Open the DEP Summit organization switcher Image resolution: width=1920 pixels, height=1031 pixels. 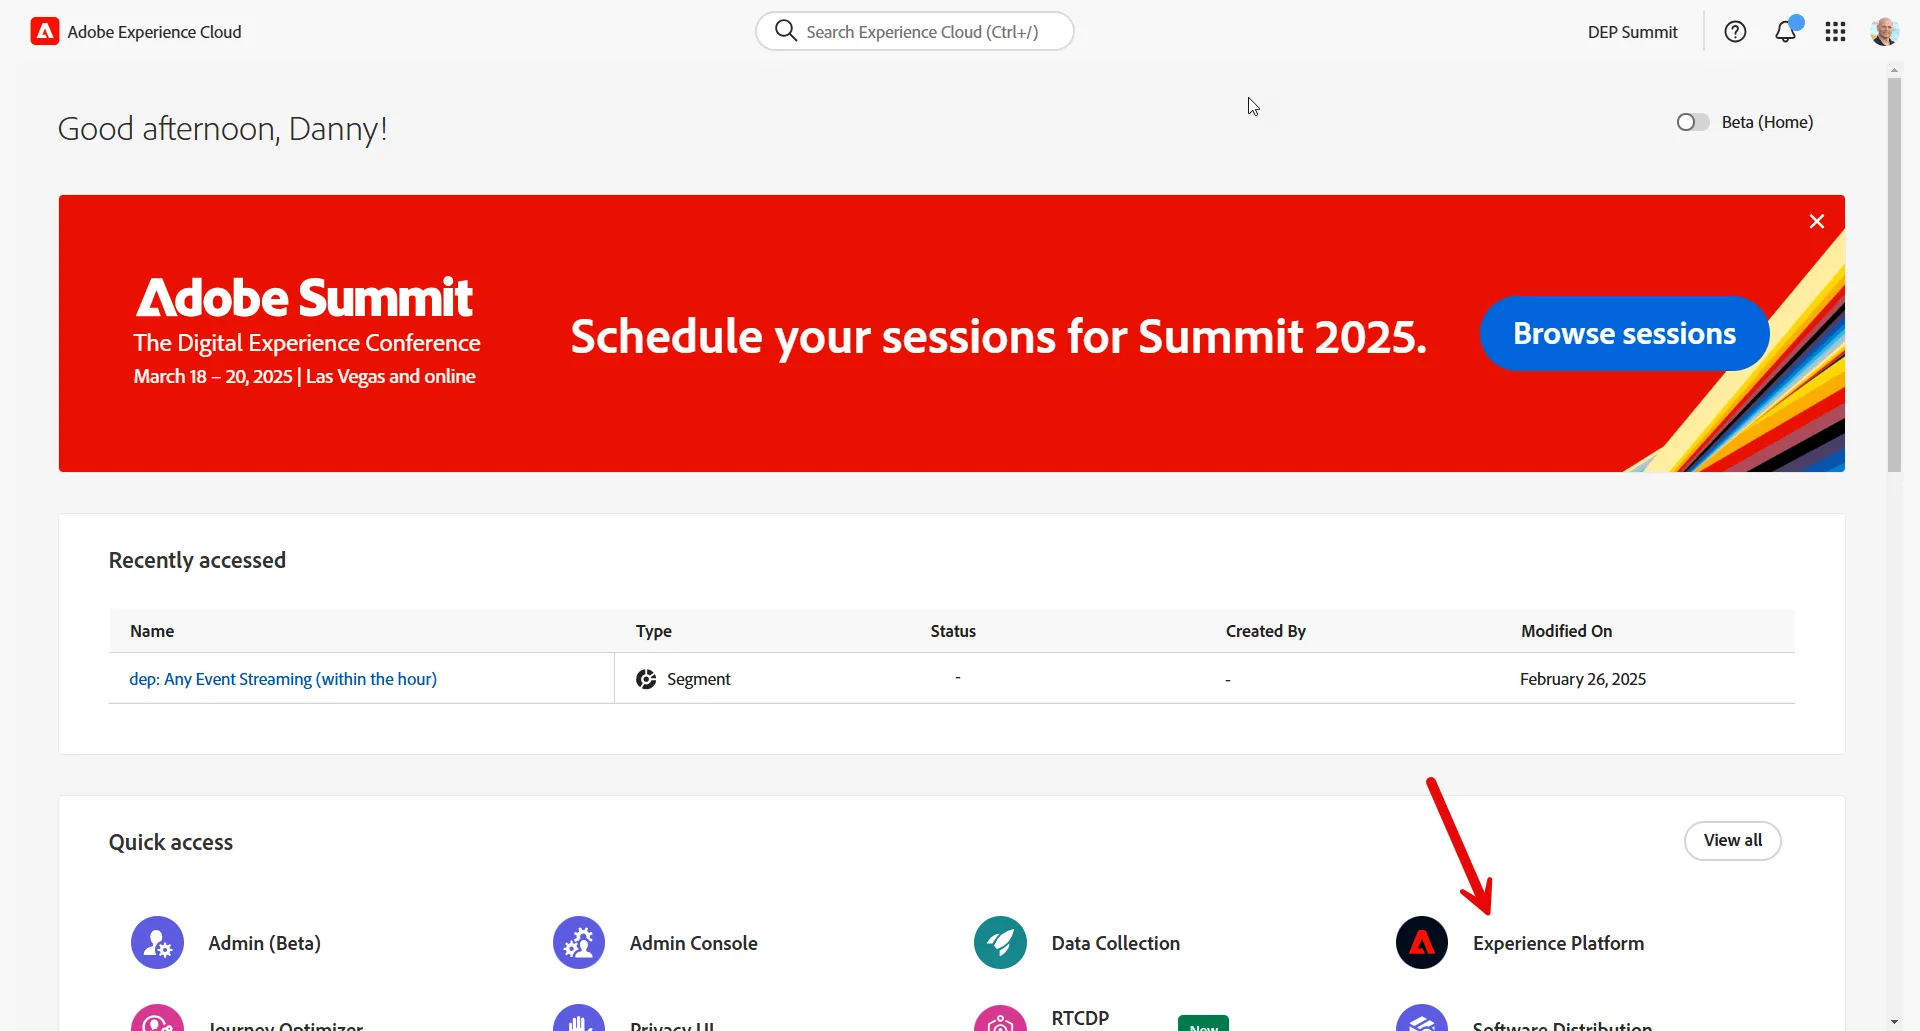pos(1632,32)
